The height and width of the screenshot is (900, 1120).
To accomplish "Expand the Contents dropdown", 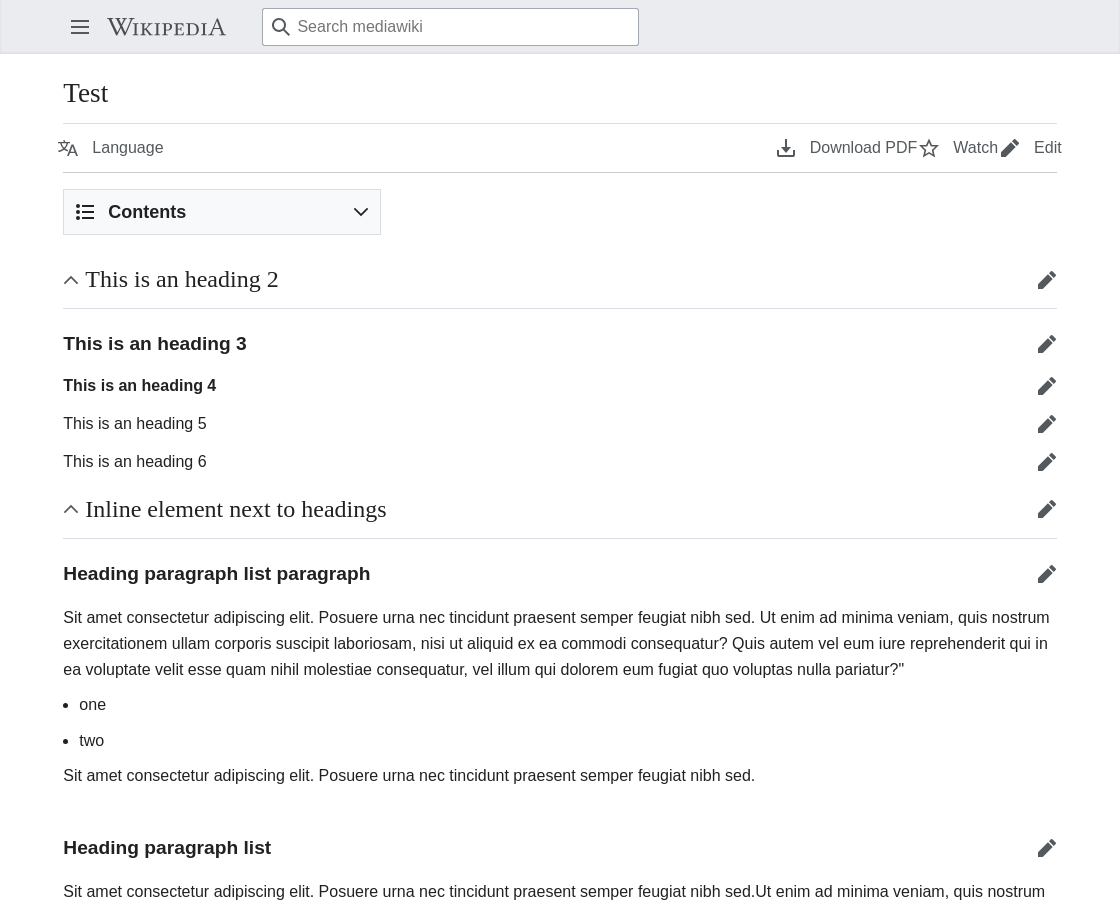I will (221, 212).
